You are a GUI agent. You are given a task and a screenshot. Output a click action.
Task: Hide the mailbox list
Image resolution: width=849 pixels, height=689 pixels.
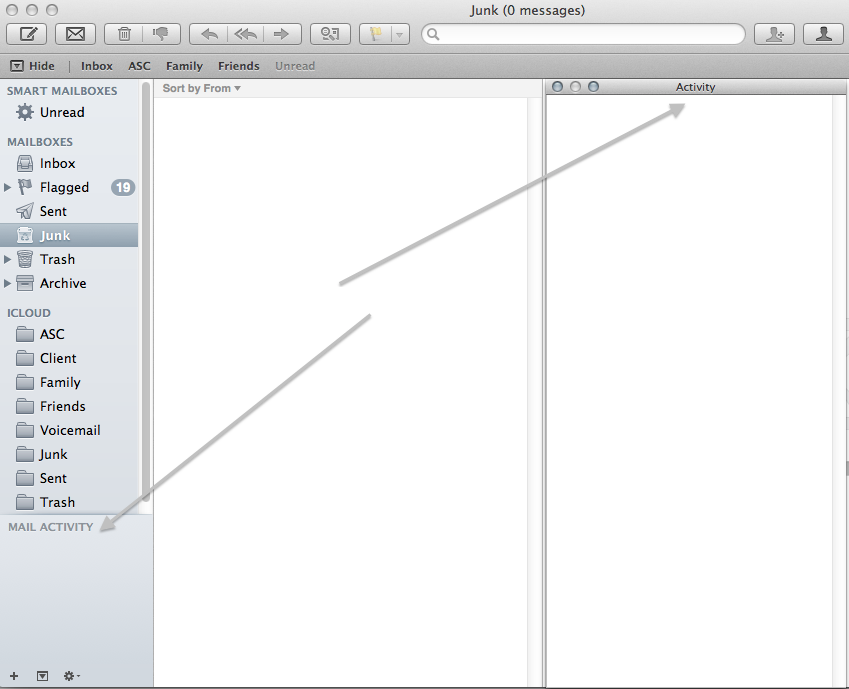(x=33, y=66)
